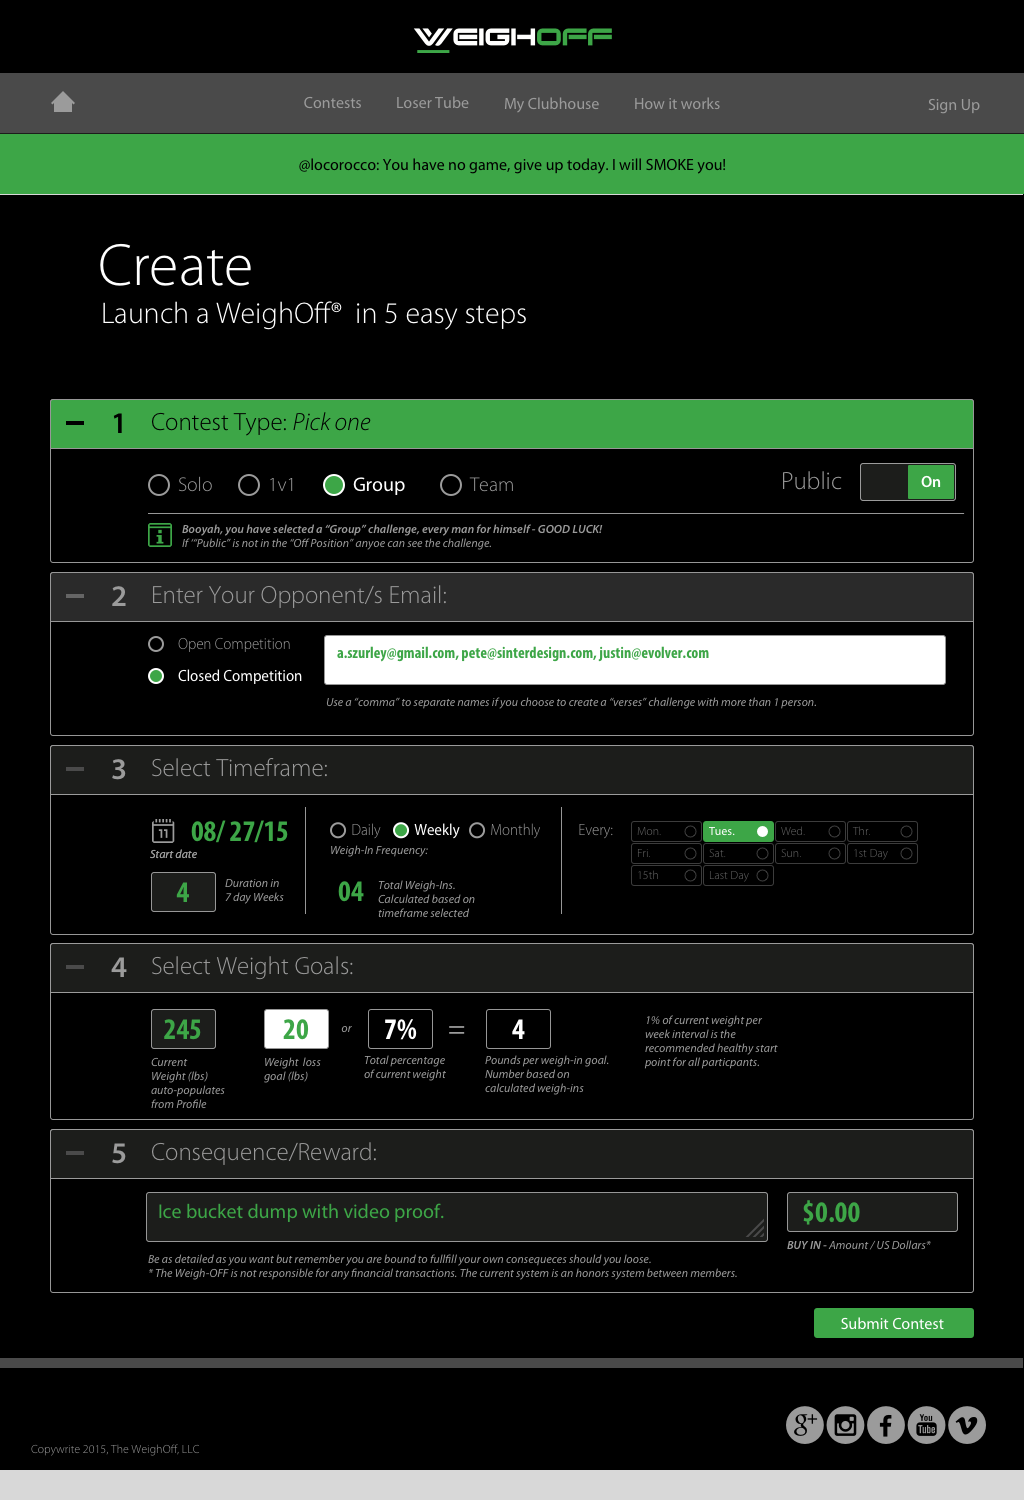Click the duration weeks field showing 4
The width and height of the screenshot is (1024, 1500).
pyautogui.click(x=183, y=892)
